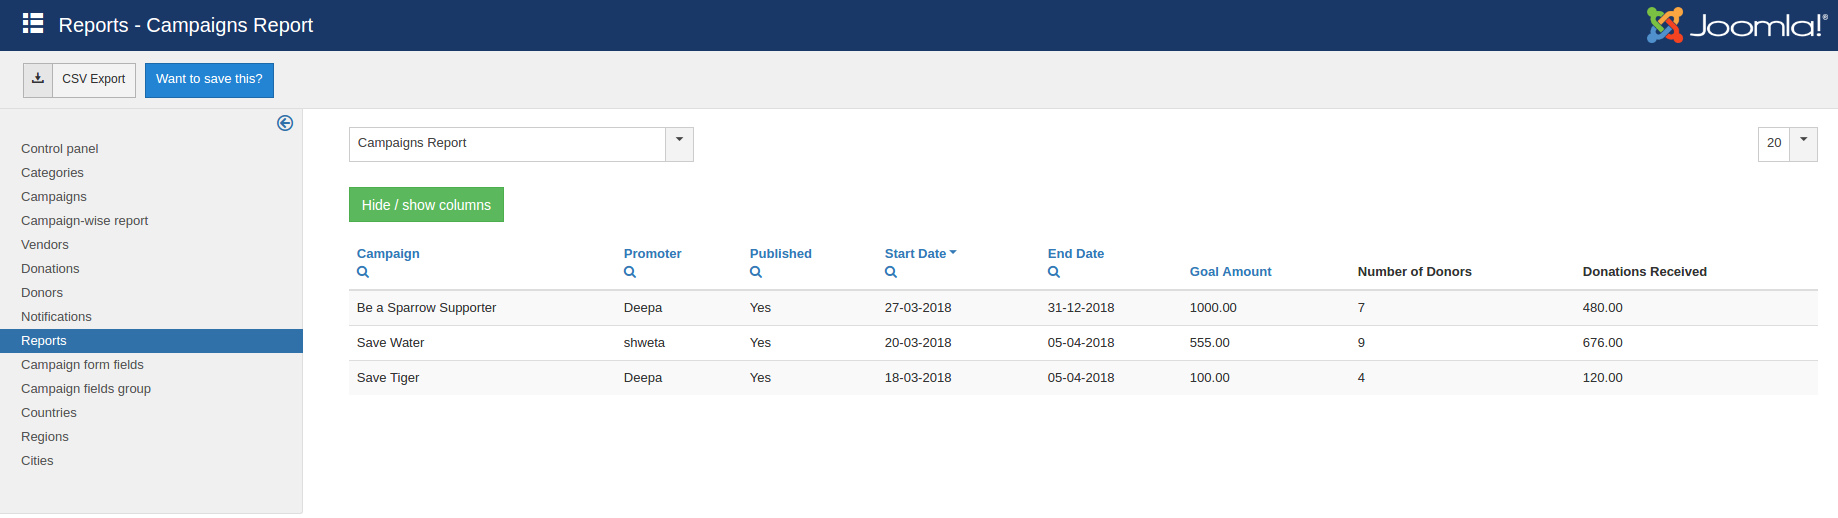Click search icon under Promoter column
This screenshot has height=518, width=1838.
(630, 272)
